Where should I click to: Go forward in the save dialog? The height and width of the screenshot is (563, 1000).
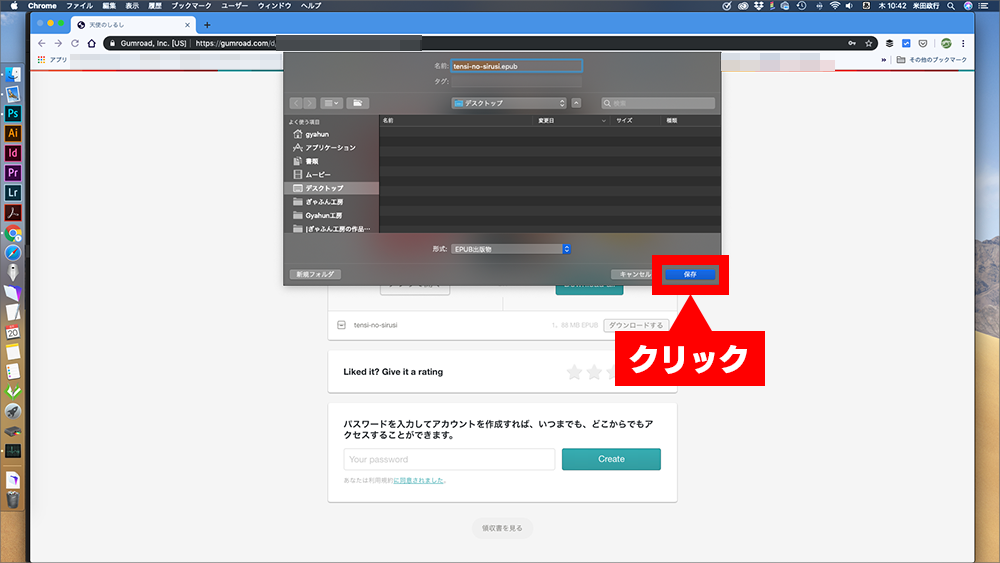coord(310,103)
